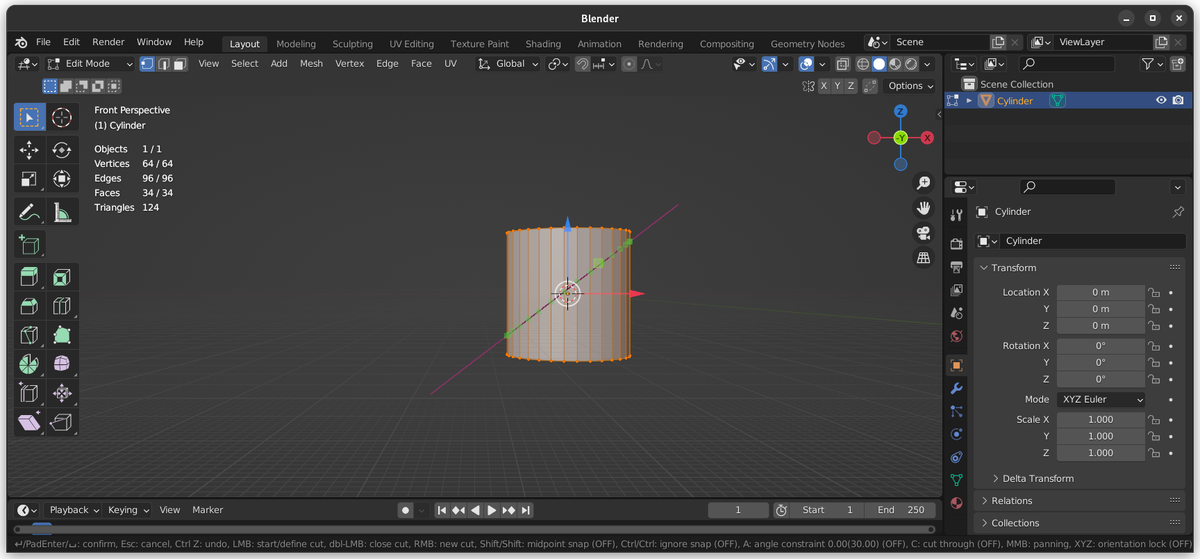The width and height of the screenshot is (1200, 559).
Task: Choose the Rip Region tool
Action: pyautogui.click(x=62, y=422)
